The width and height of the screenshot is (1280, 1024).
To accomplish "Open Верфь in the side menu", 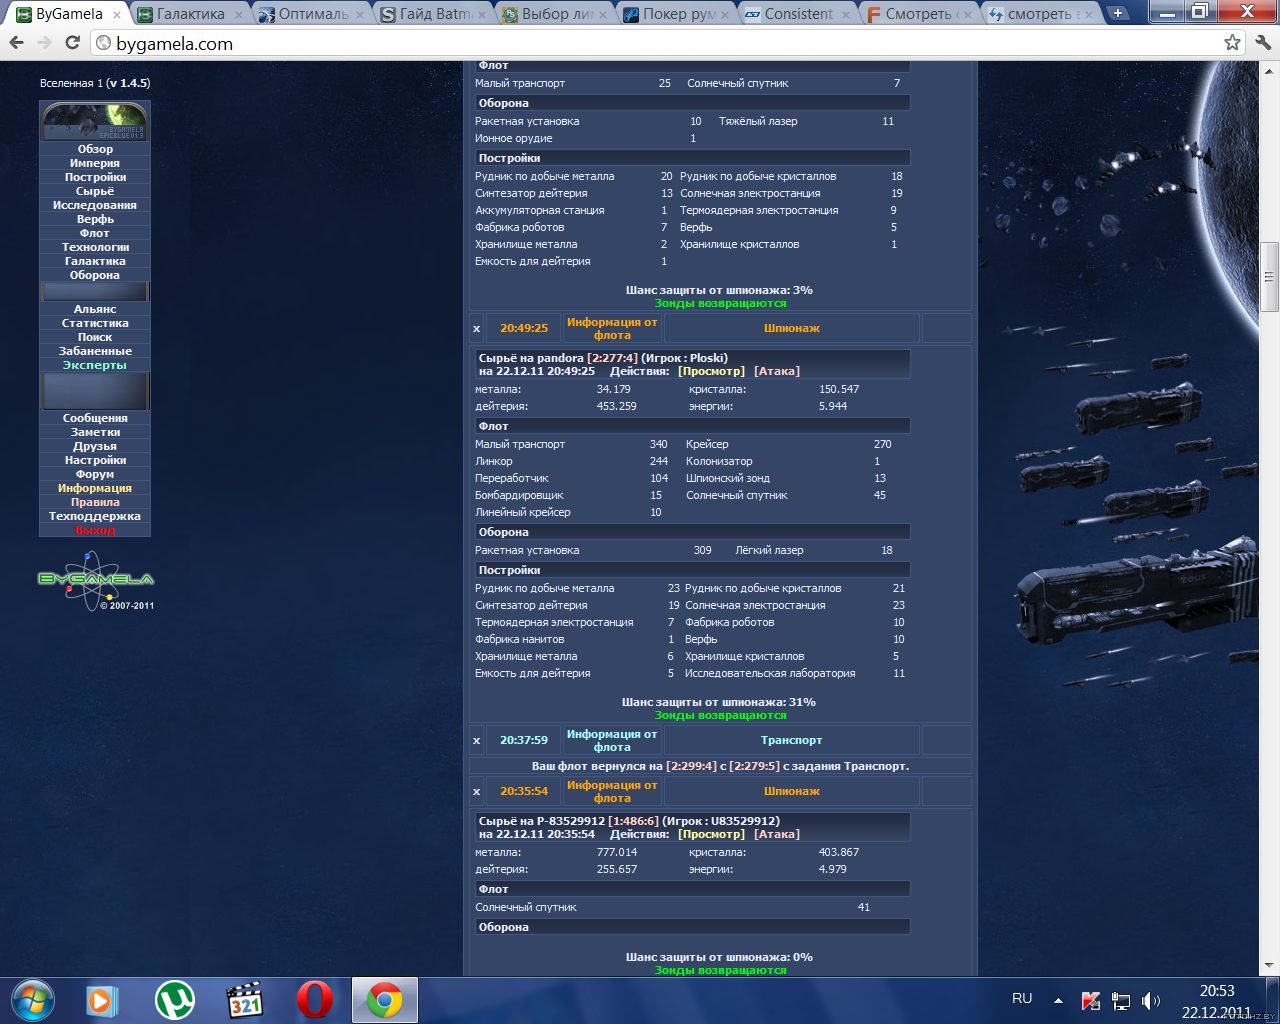I will [95, 219].
